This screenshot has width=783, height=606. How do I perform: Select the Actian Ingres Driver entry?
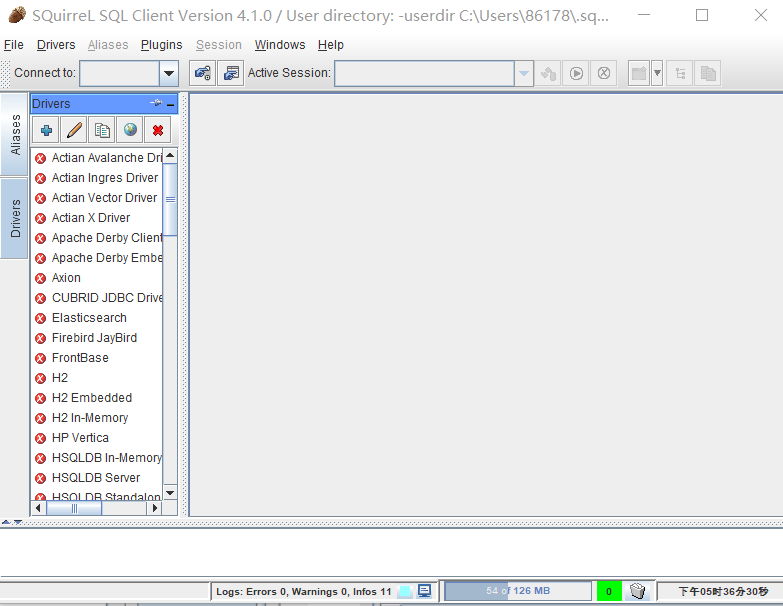point(98,178)
